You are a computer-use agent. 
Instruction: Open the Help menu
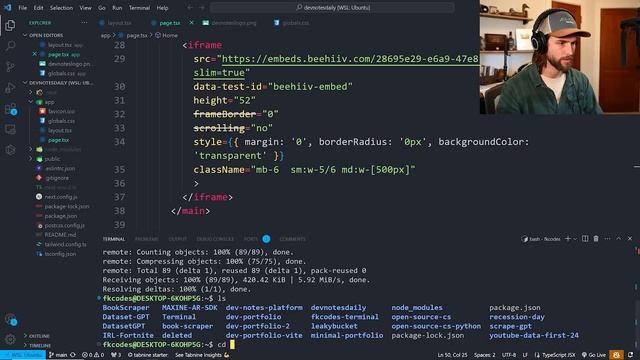pos(162,8)
